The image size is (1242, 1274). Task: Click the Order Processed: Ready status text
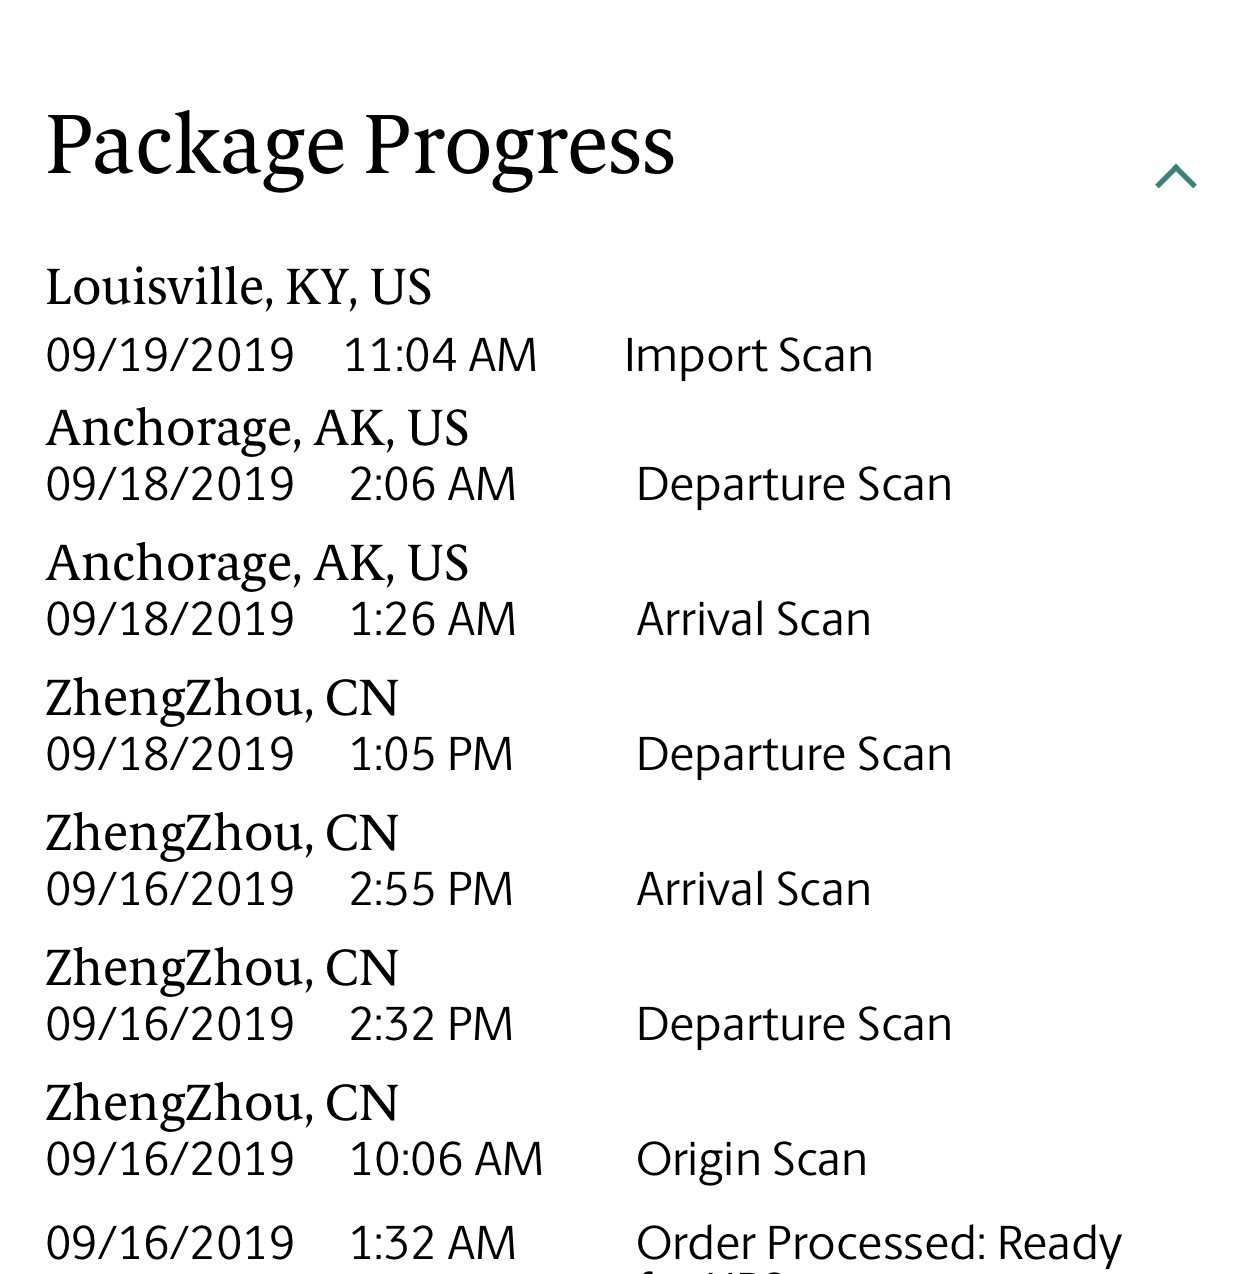pyautogui.click(x=879, y=1243)
